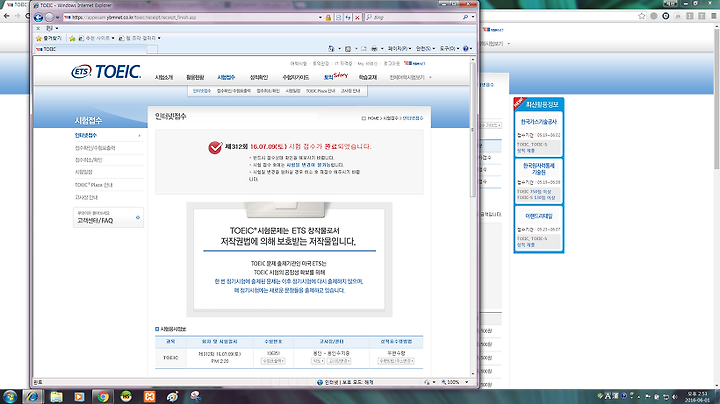The height and width of the screenshot is (404, 720).
Task: Click the 인터넷접수 sub-navigation link
Action: coord(202,91)
